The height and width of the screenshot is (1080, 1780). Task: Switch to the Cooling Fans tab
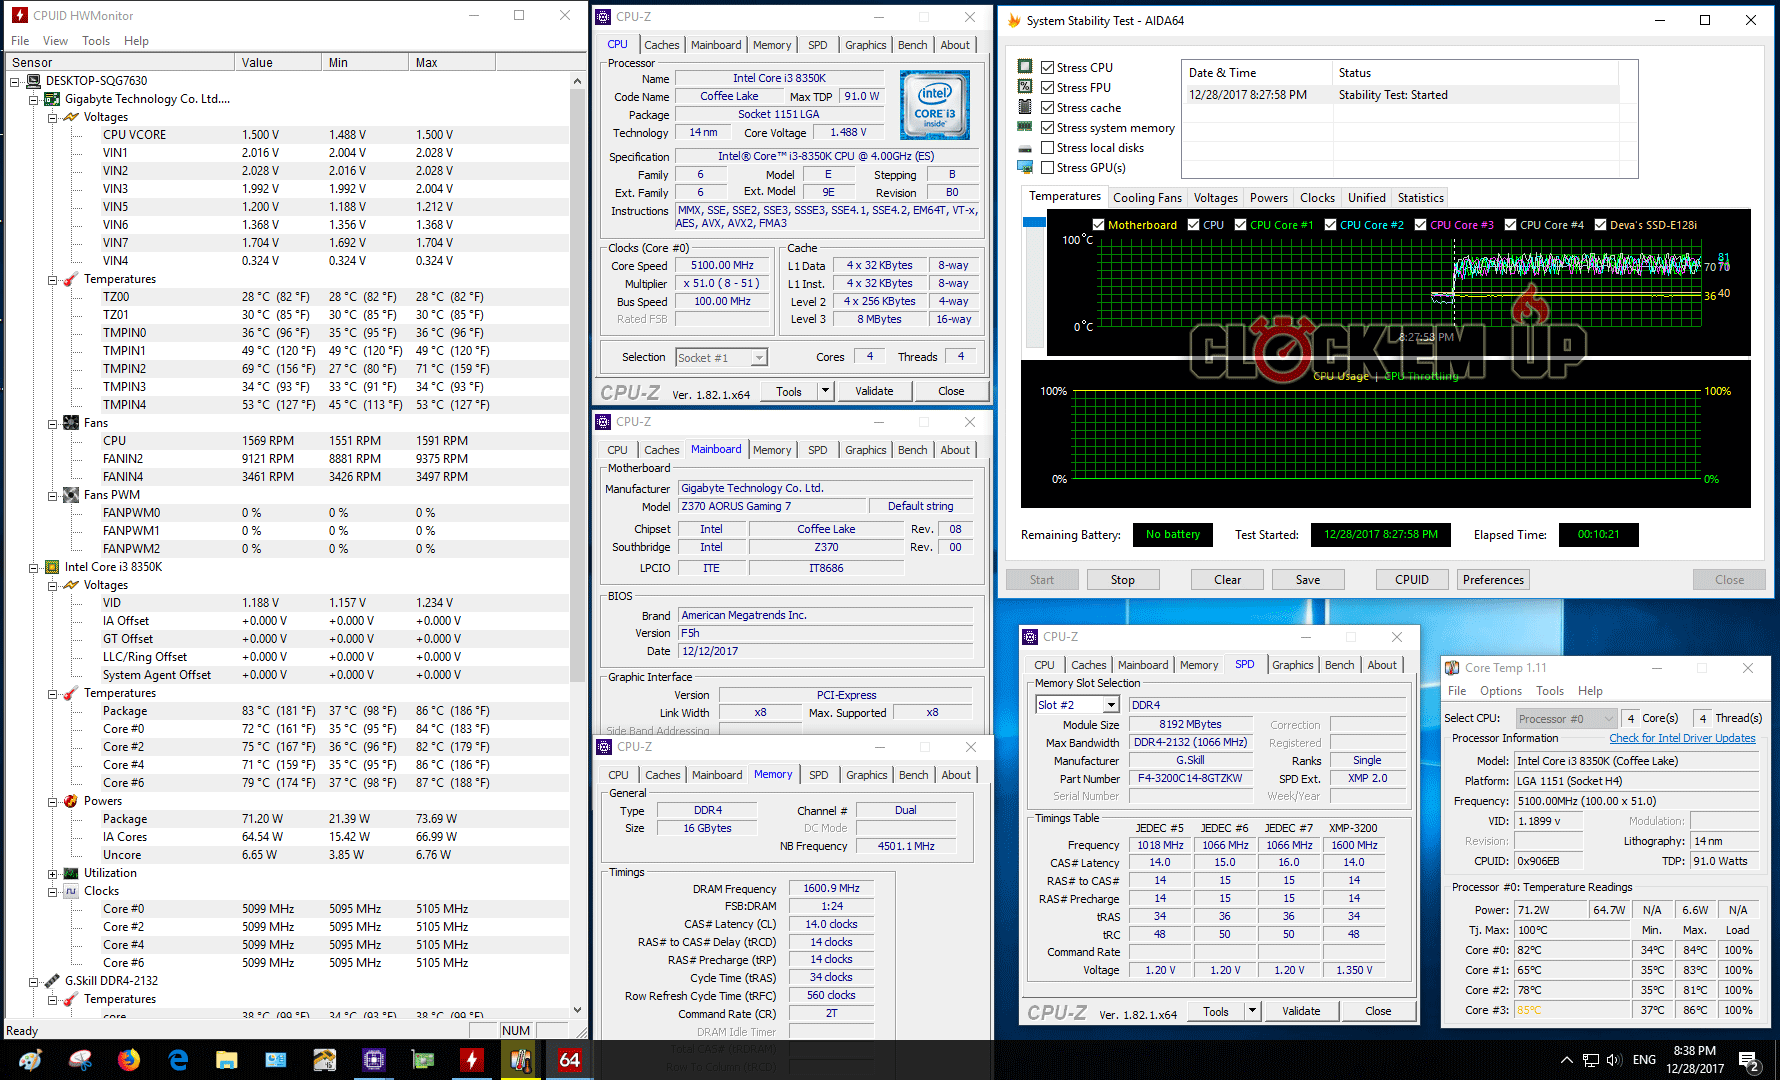coord(1147,198)
